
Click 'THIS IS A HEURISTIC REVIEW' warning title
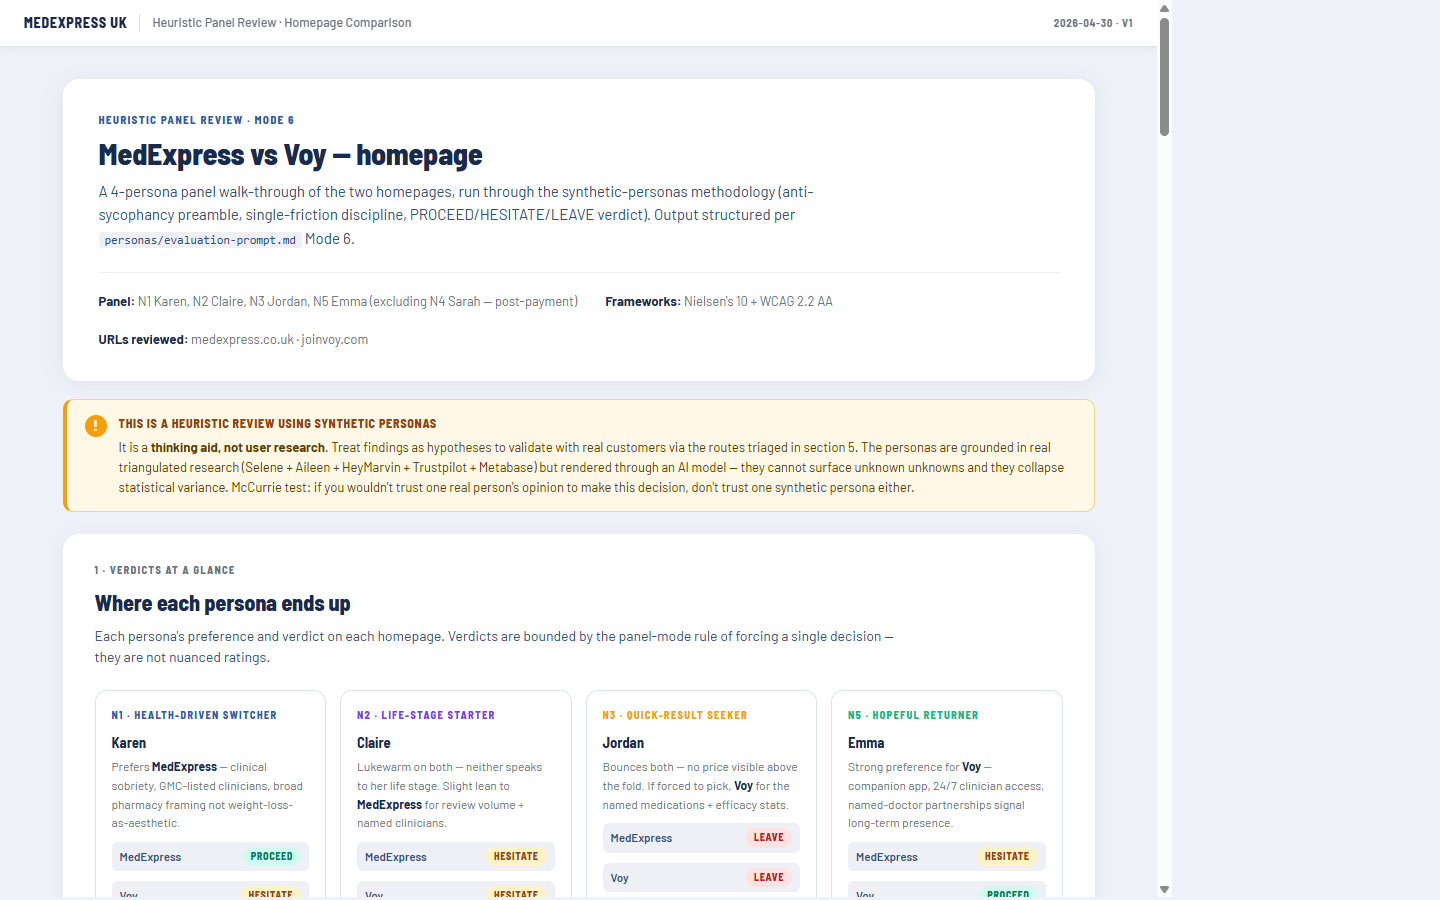(x=277, y=424)
